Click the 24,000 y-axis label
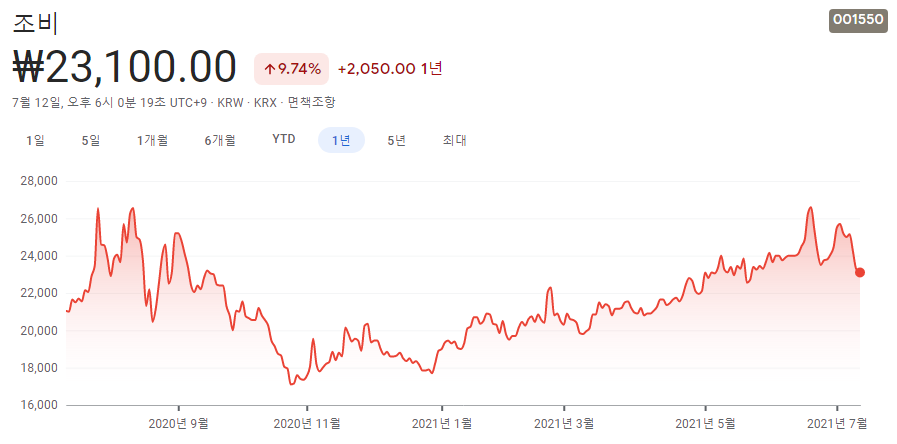The height and width of the screenshot is (444, 897). [39, 256]
